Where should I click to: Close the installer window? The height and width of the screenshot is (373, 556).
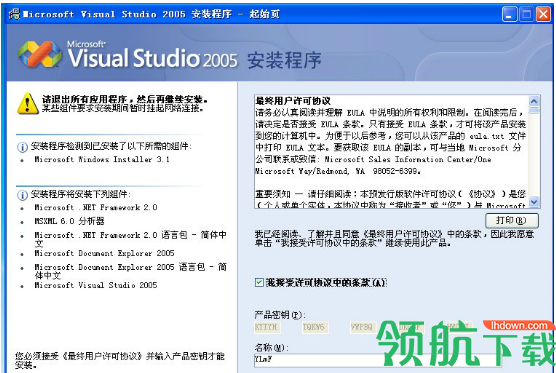(543, 15)
